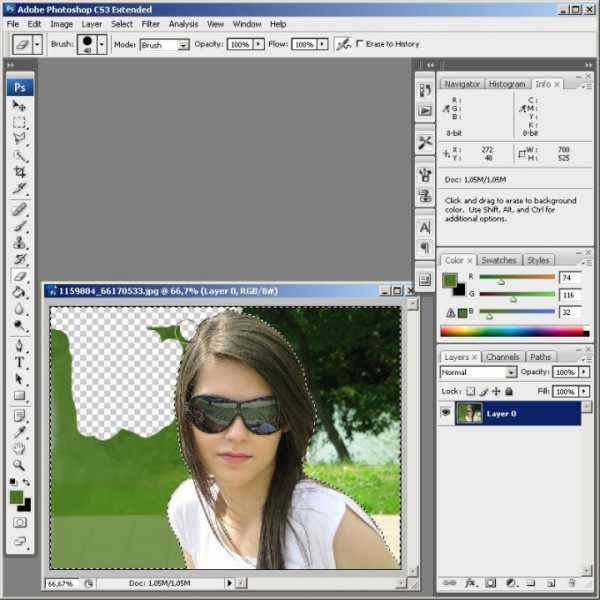Image resolution: width=600 pixels, height=600 pixels.
Task: Toggle lock transparent pixels
Action: (471, 391)
